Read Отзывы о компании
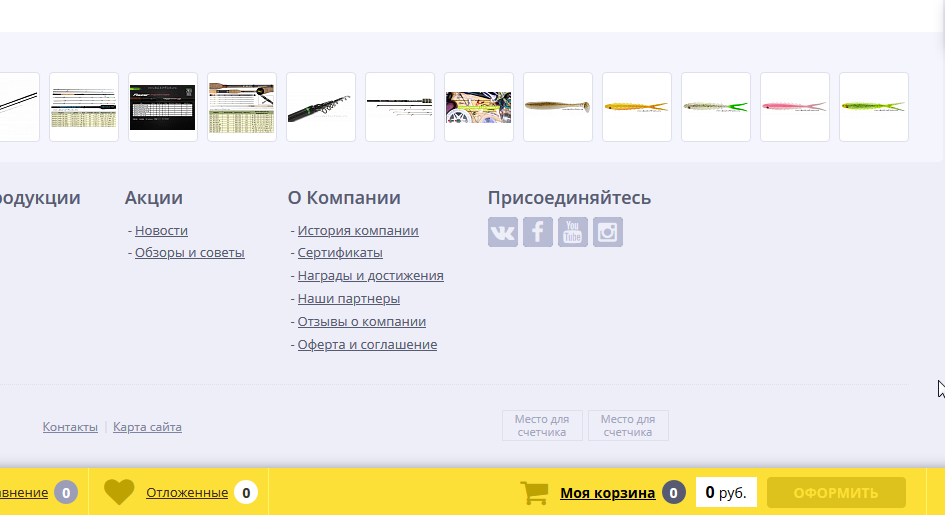The width and height of the screenshot is (945, 515). [x=362, y=322]
